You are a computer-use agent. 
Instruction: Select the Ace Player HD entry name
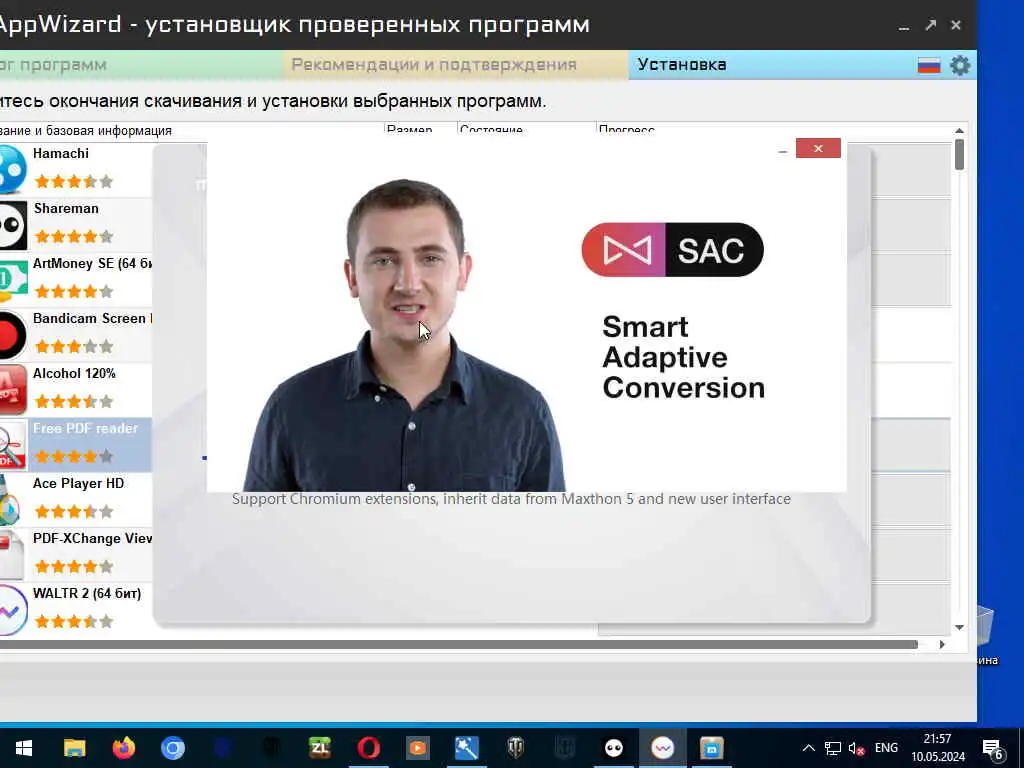[x=78, y=483]
